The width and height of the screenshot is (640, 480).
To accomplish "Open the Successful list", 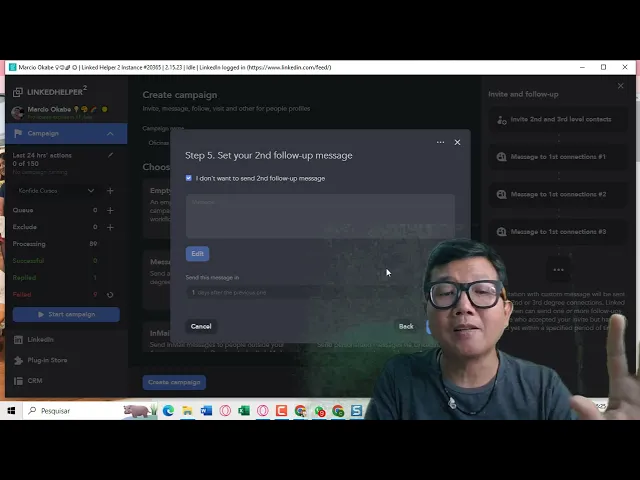I will tap(28, 260).
